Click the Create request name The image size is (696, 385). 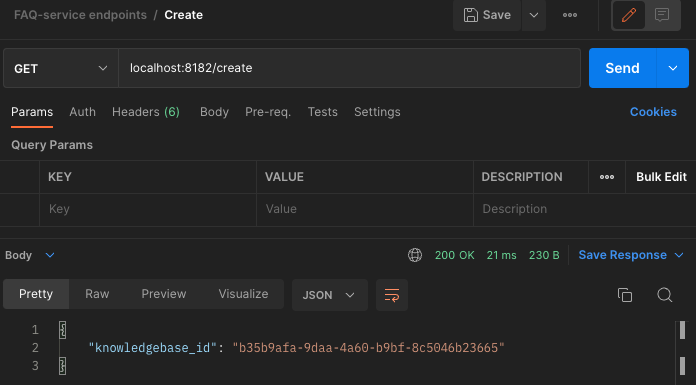(x=184, y=15)
